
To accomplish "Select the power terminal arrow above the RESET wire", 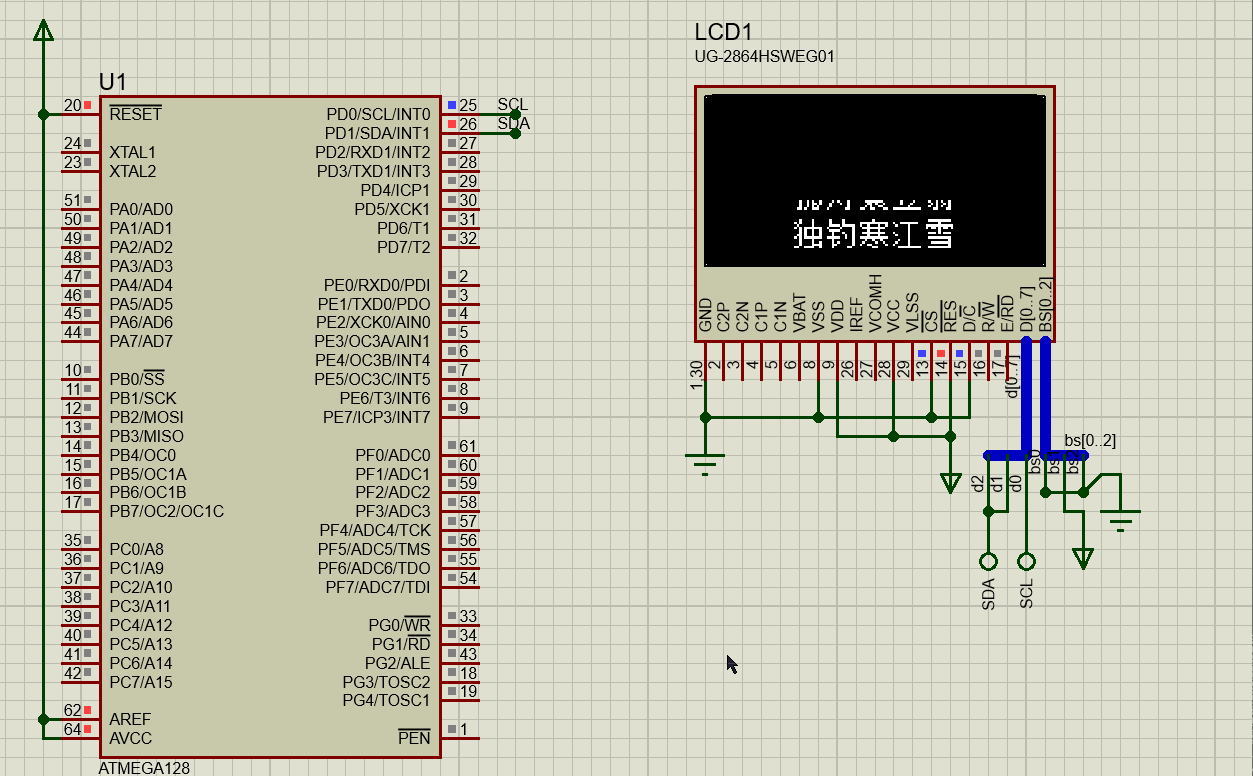I will click(43, 31).
